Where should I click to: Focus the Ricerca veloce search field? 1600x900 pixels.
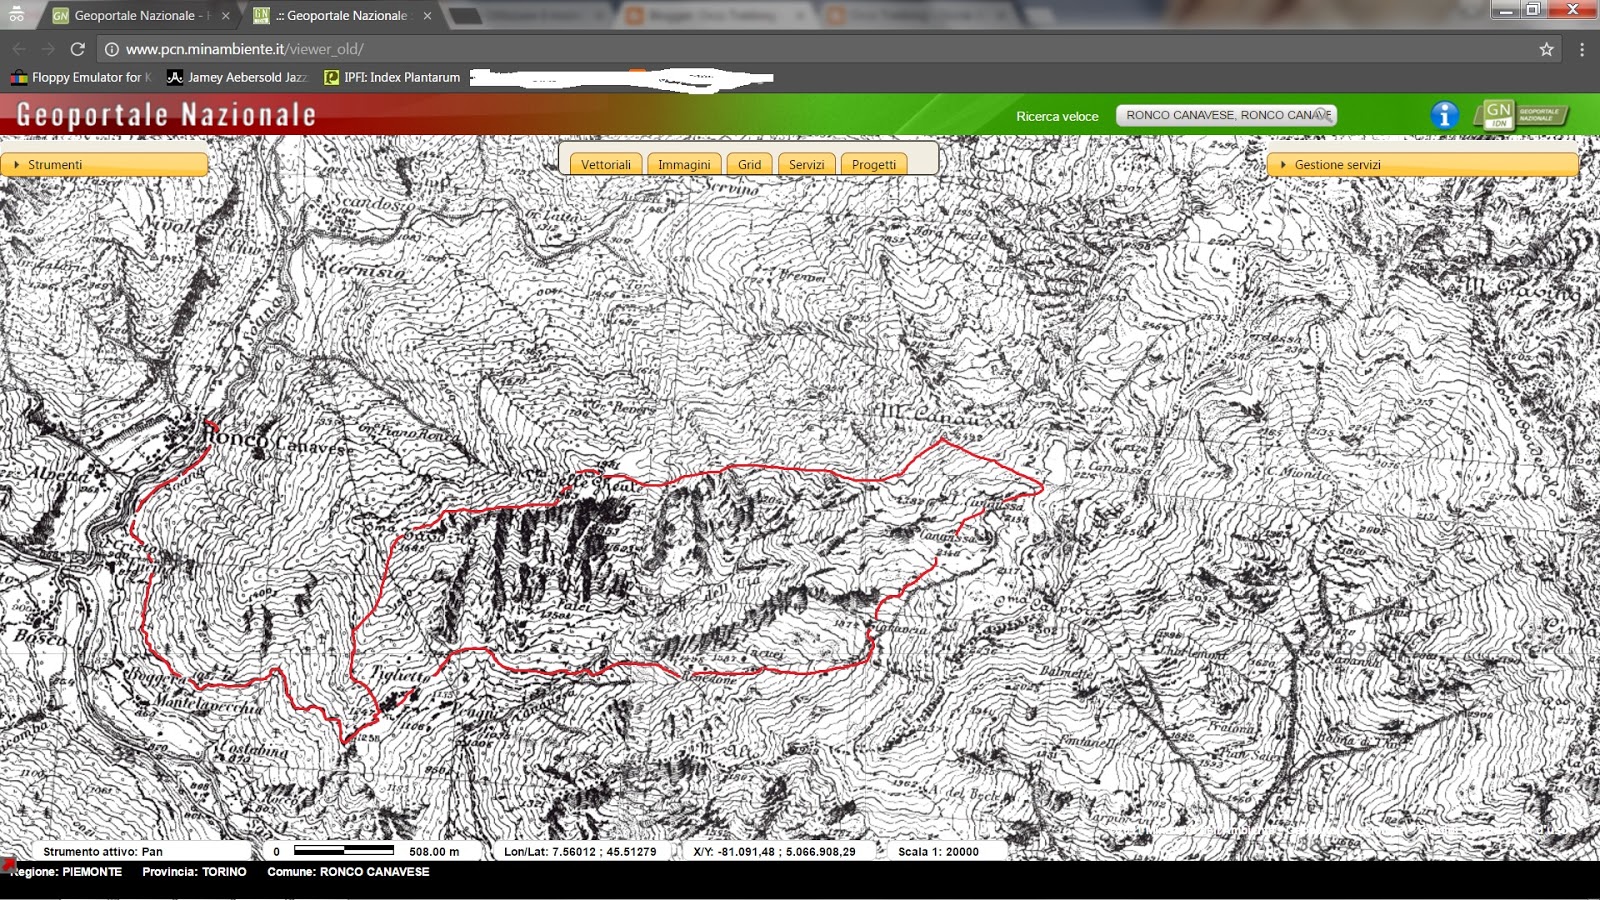(1226, 115)
